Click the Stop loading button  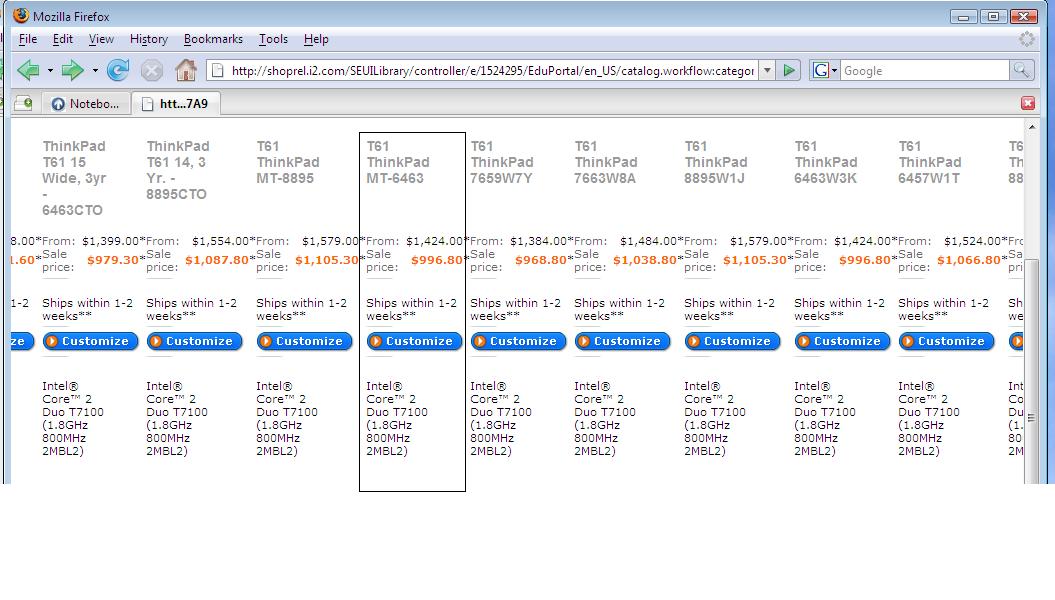pos(152,70)
